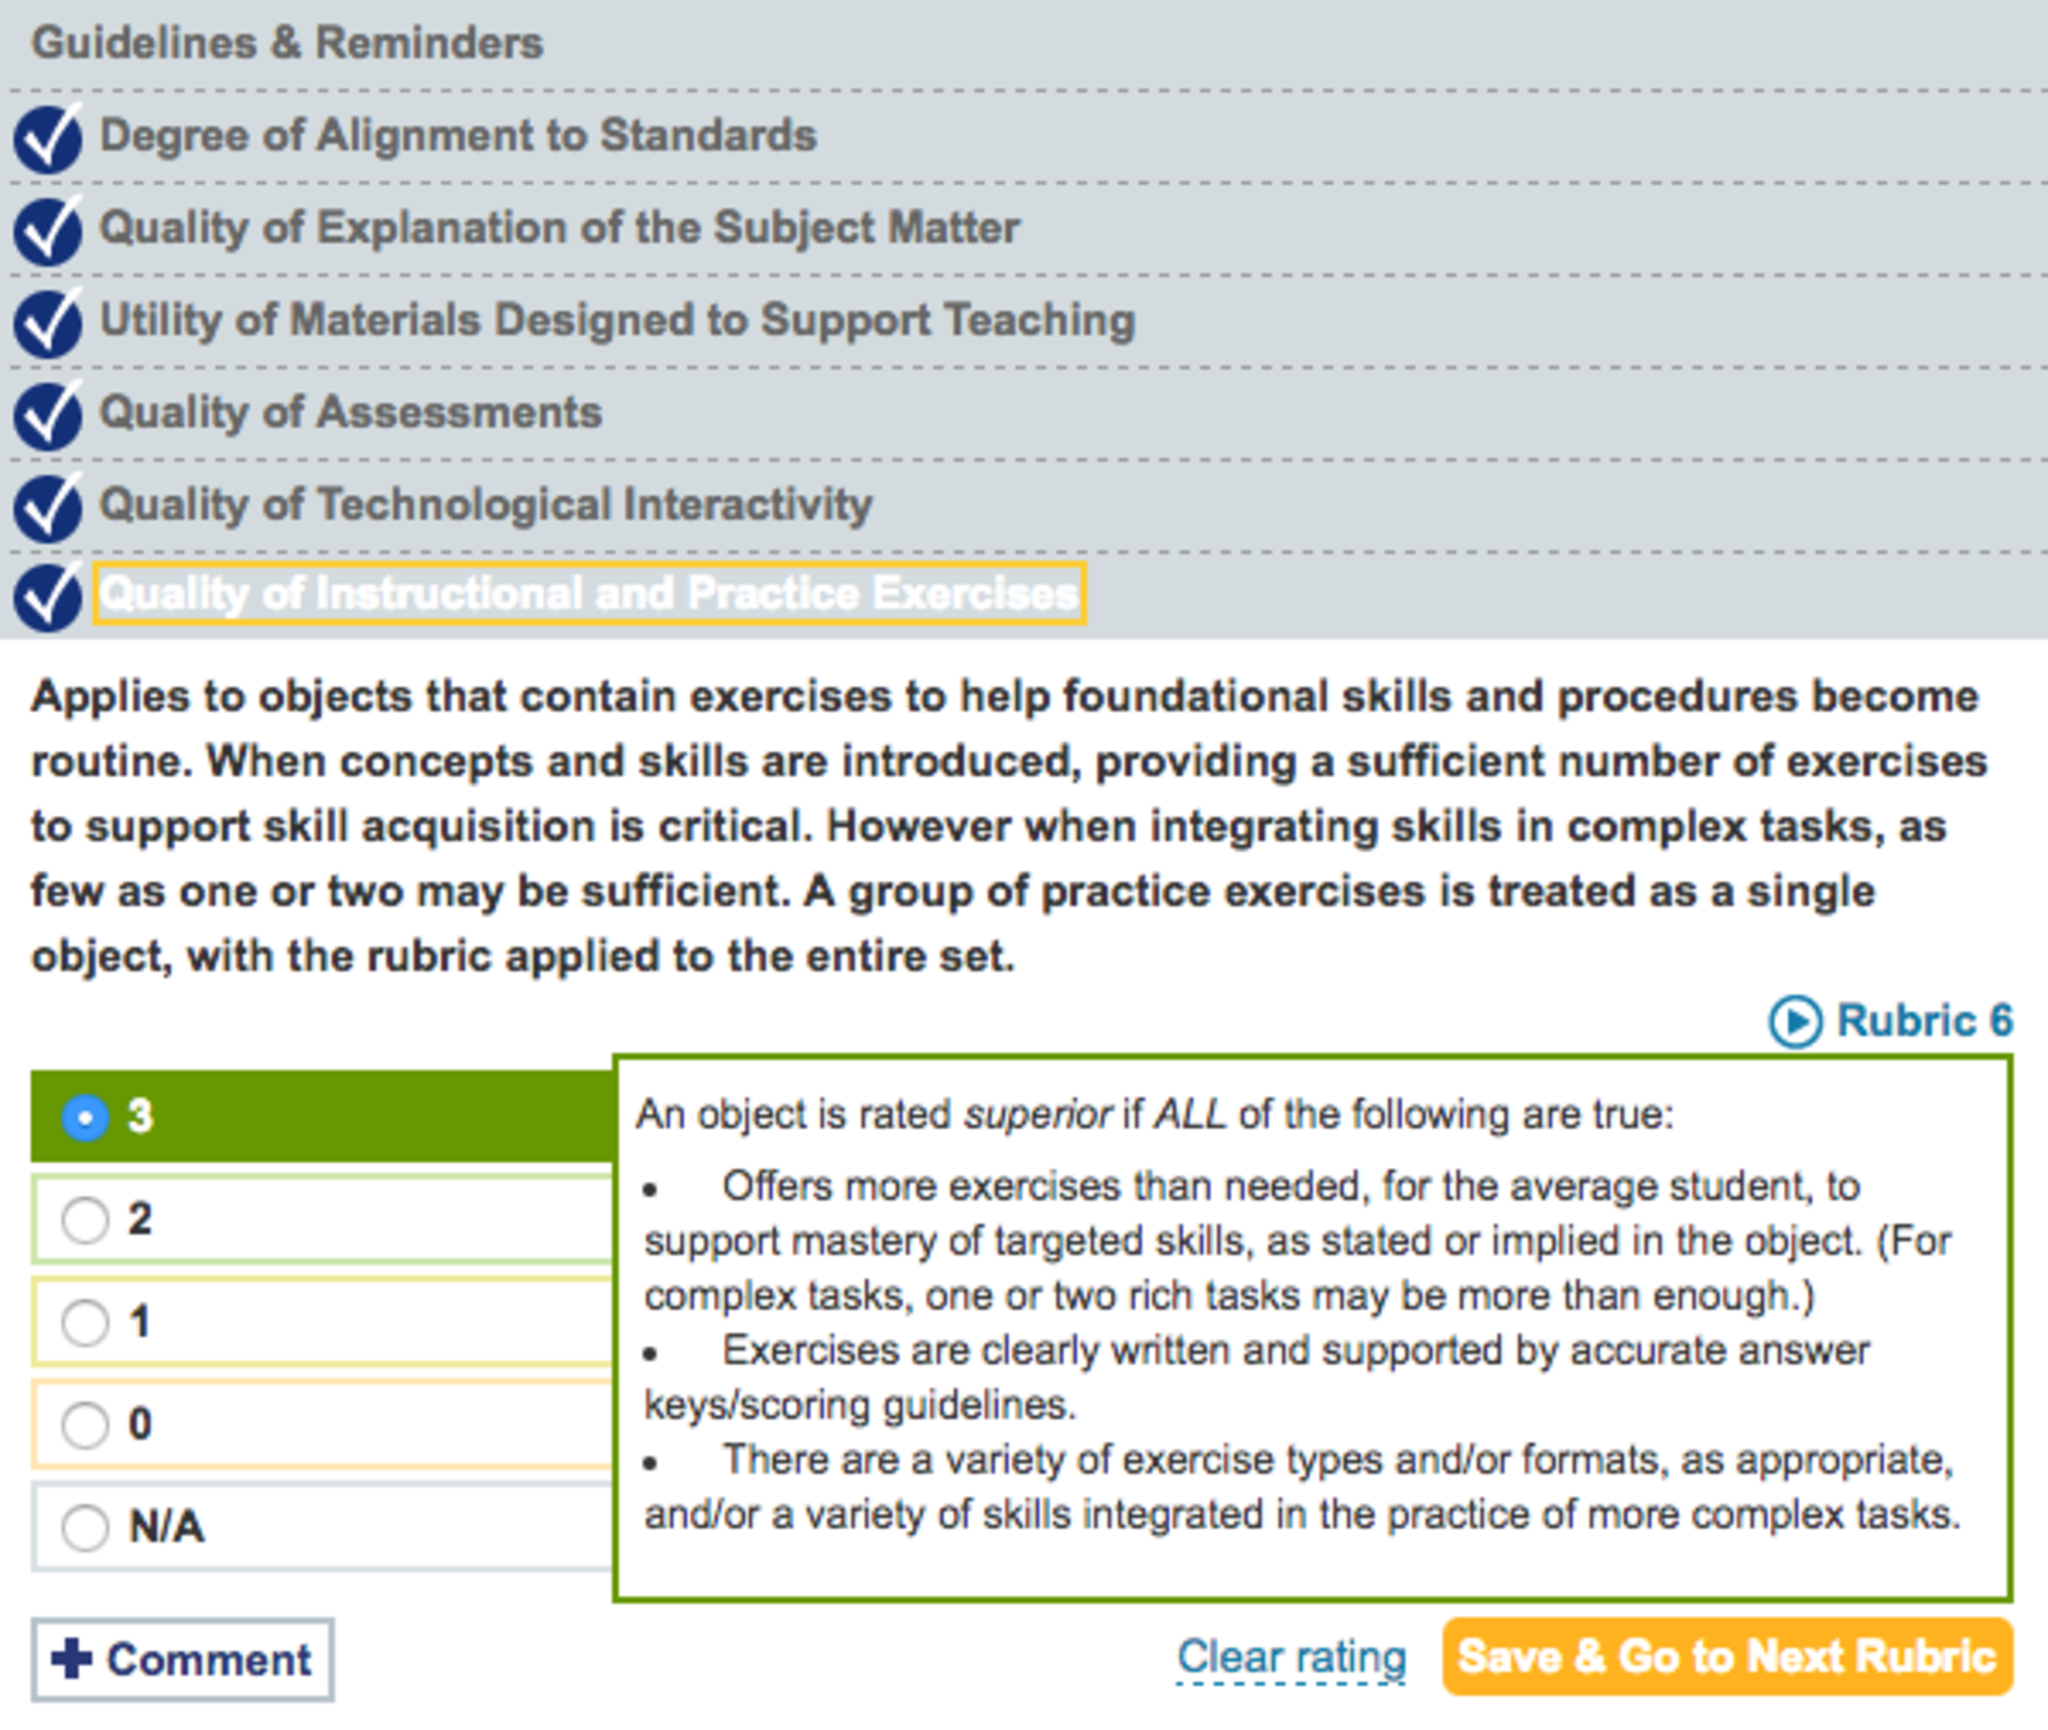Click checkmark icon beside Quality of Explanation

[x=47, y=231]
